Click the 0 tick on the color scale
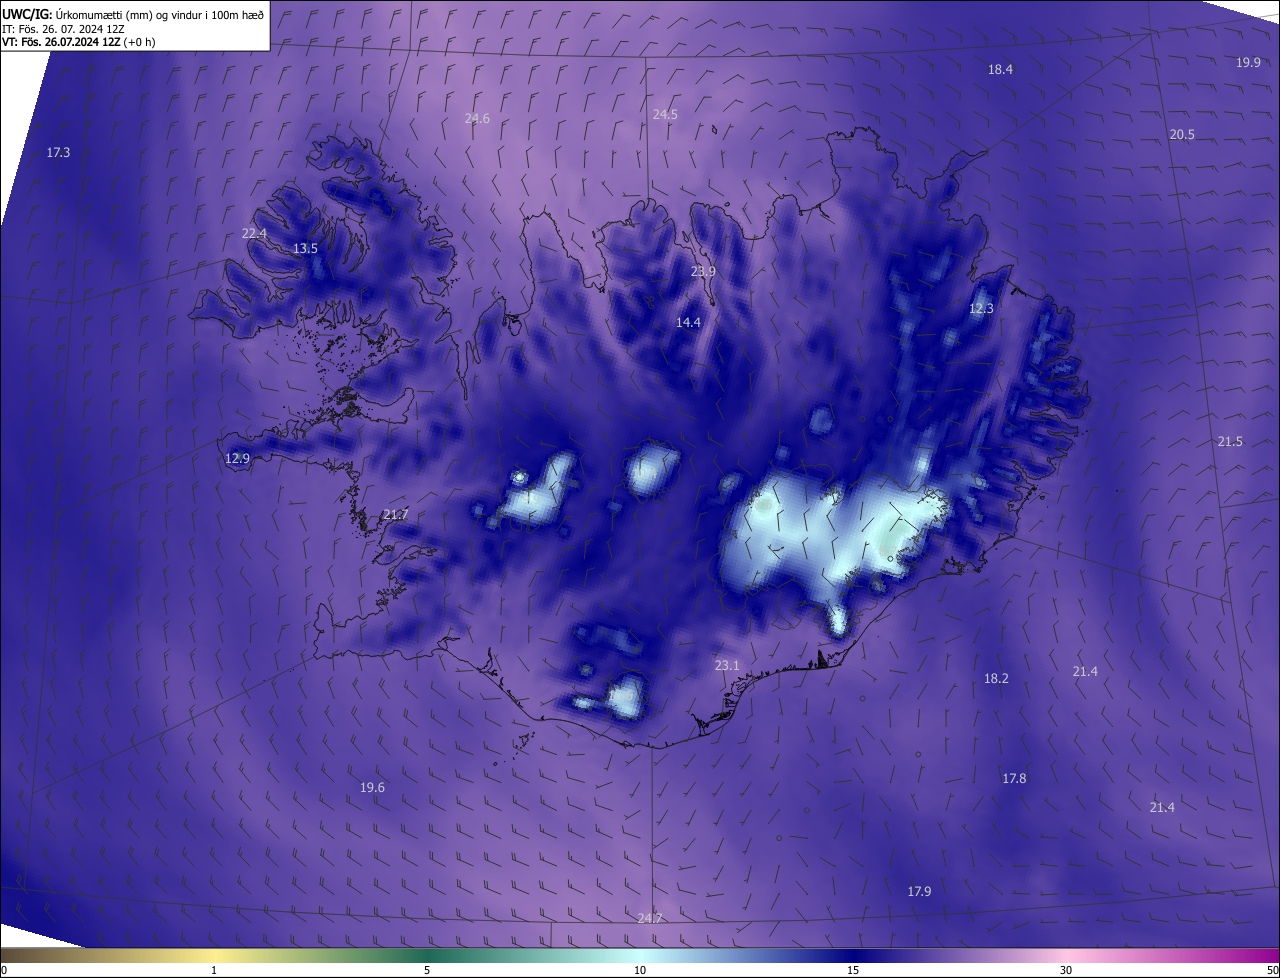The image size is (1280, 978). point(3,971)
